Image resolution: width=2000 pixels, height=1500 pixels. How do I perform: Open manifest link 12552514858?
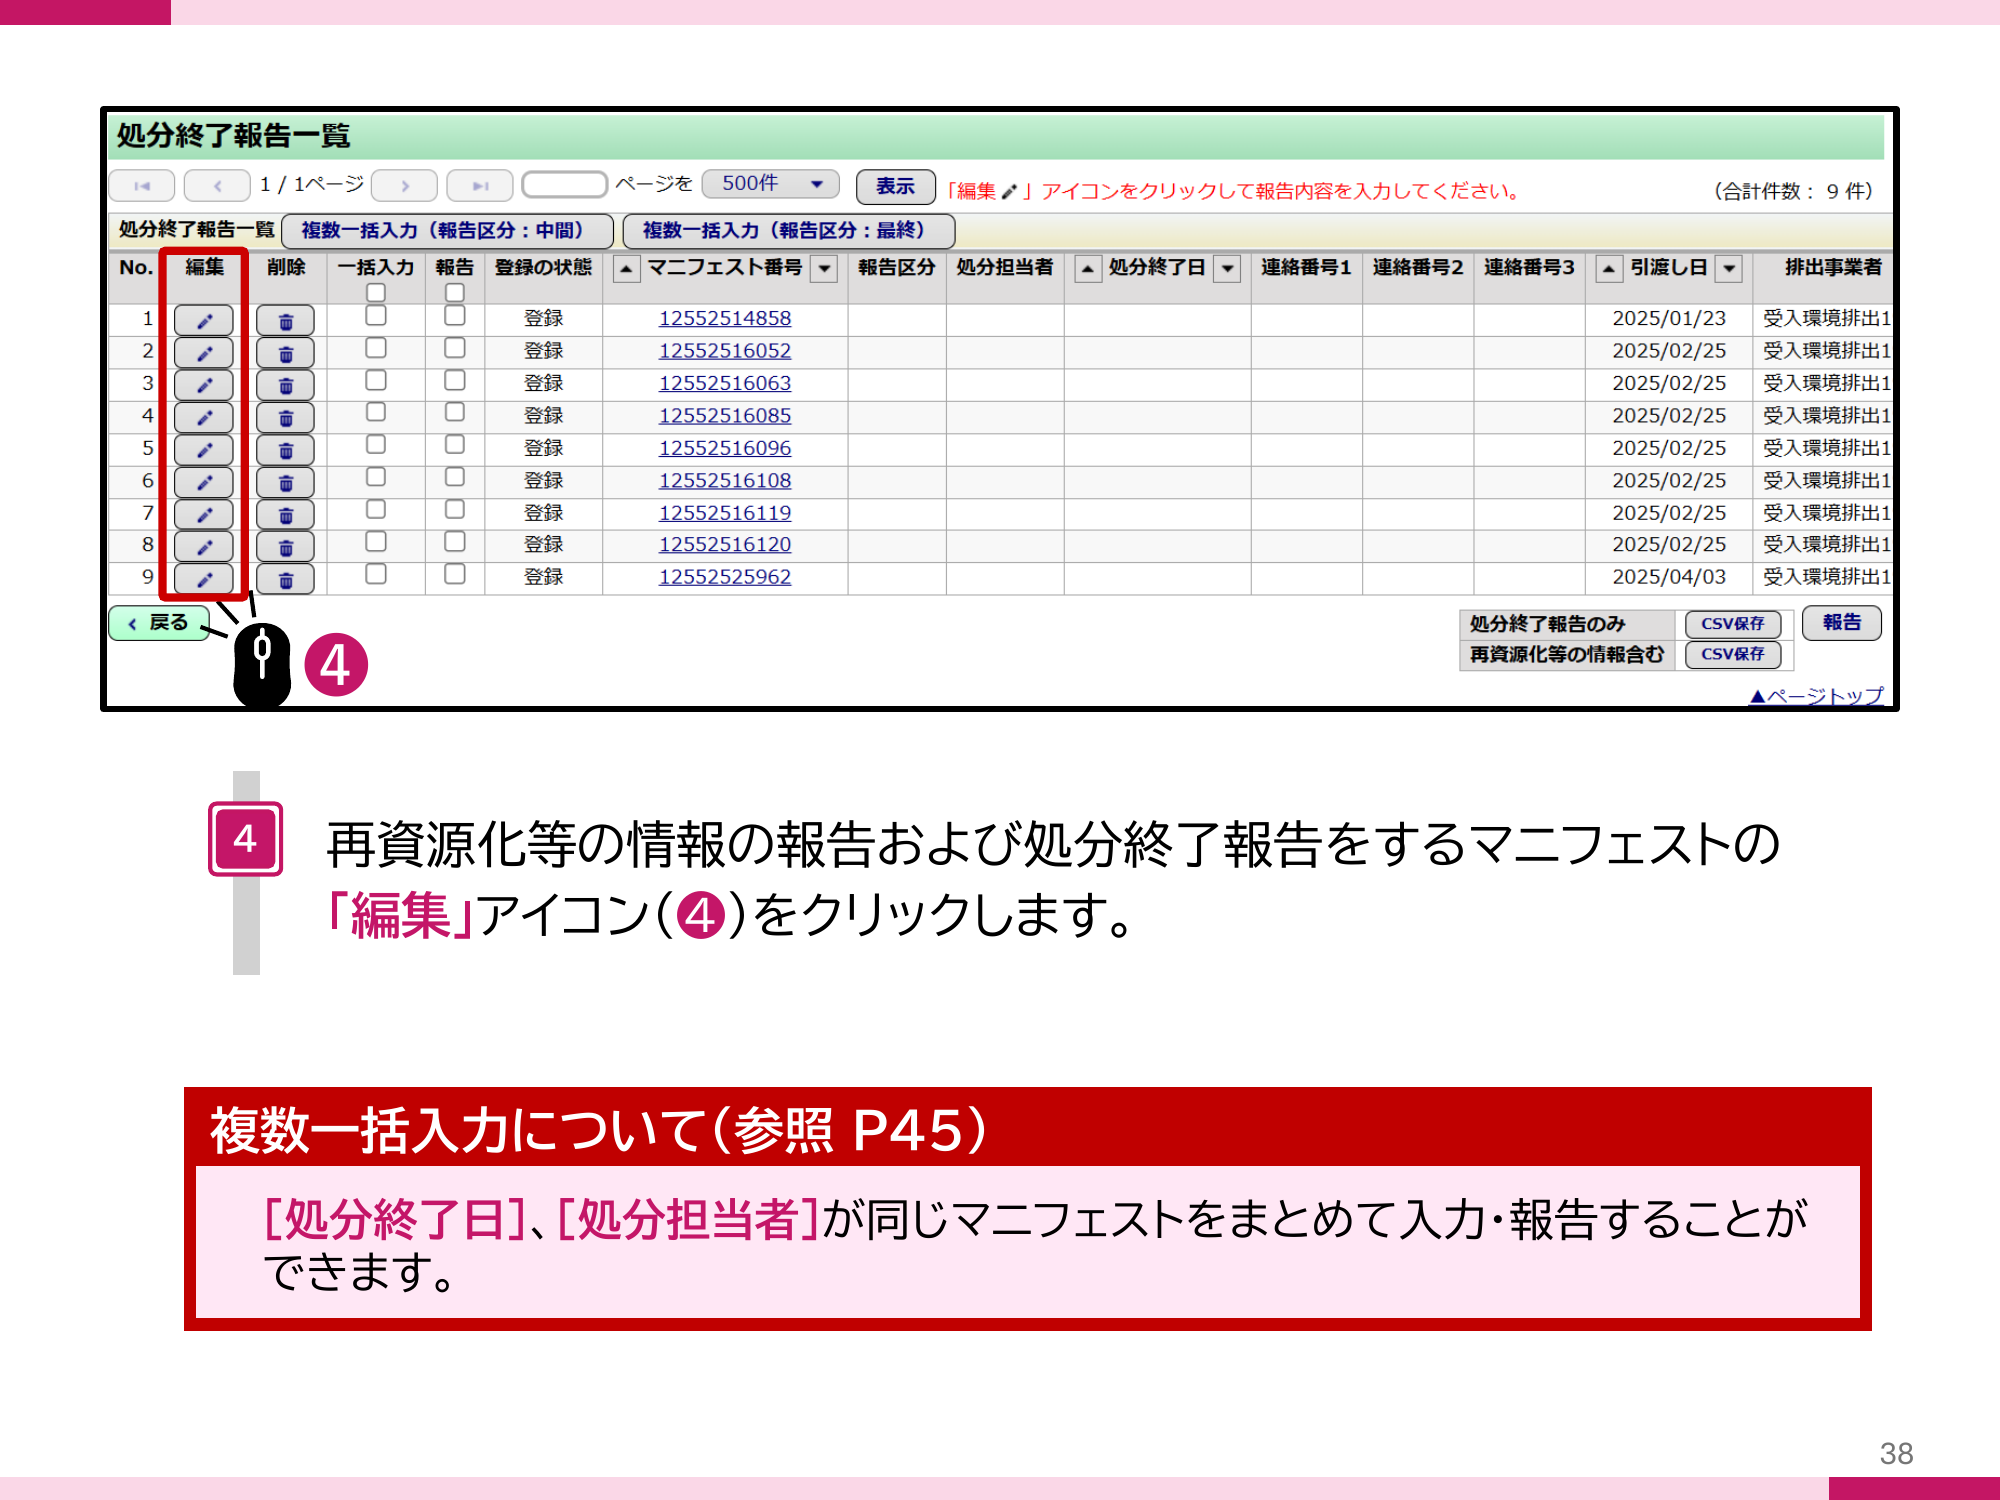pyautogui.click(x=725, y=318)
